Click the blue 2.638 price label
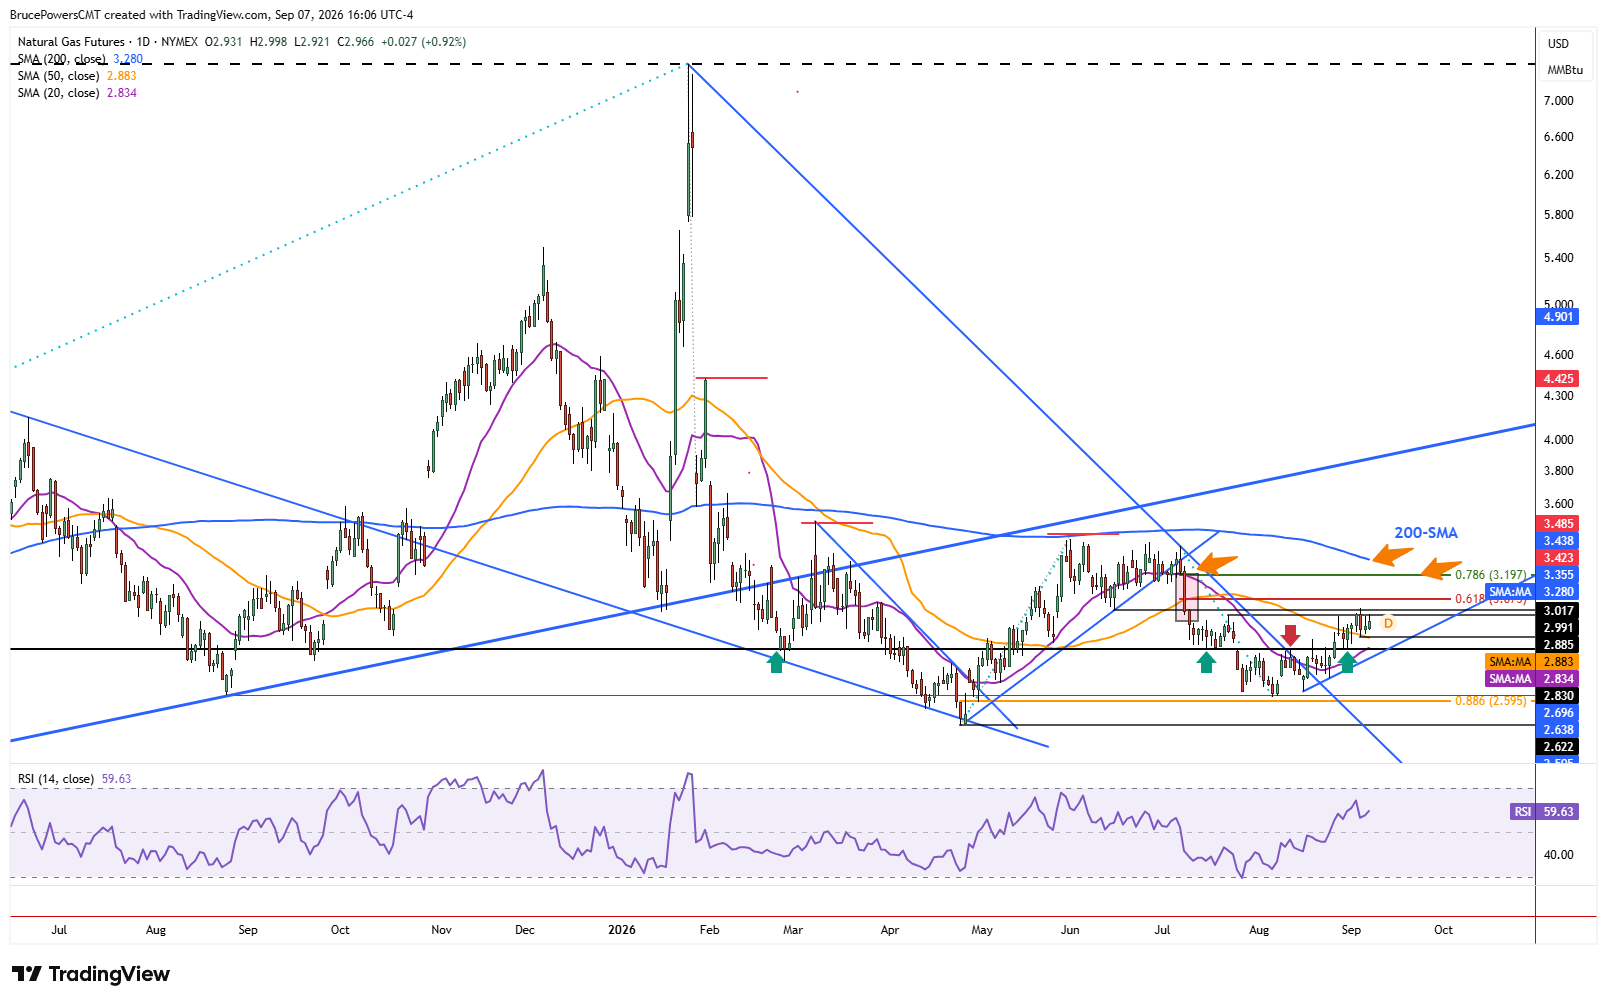Image resolution: width=1607 pixels, height=1004 pixels. [1558, 730]
